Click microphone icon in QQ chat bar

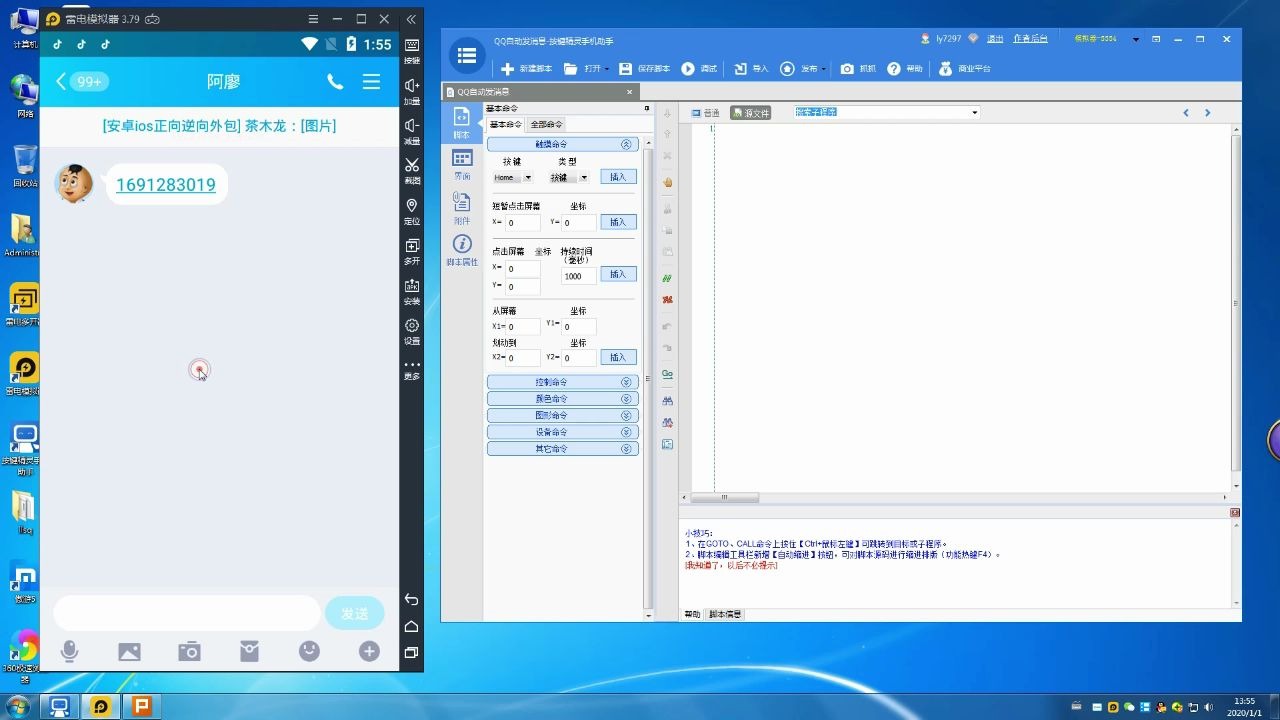69,651
